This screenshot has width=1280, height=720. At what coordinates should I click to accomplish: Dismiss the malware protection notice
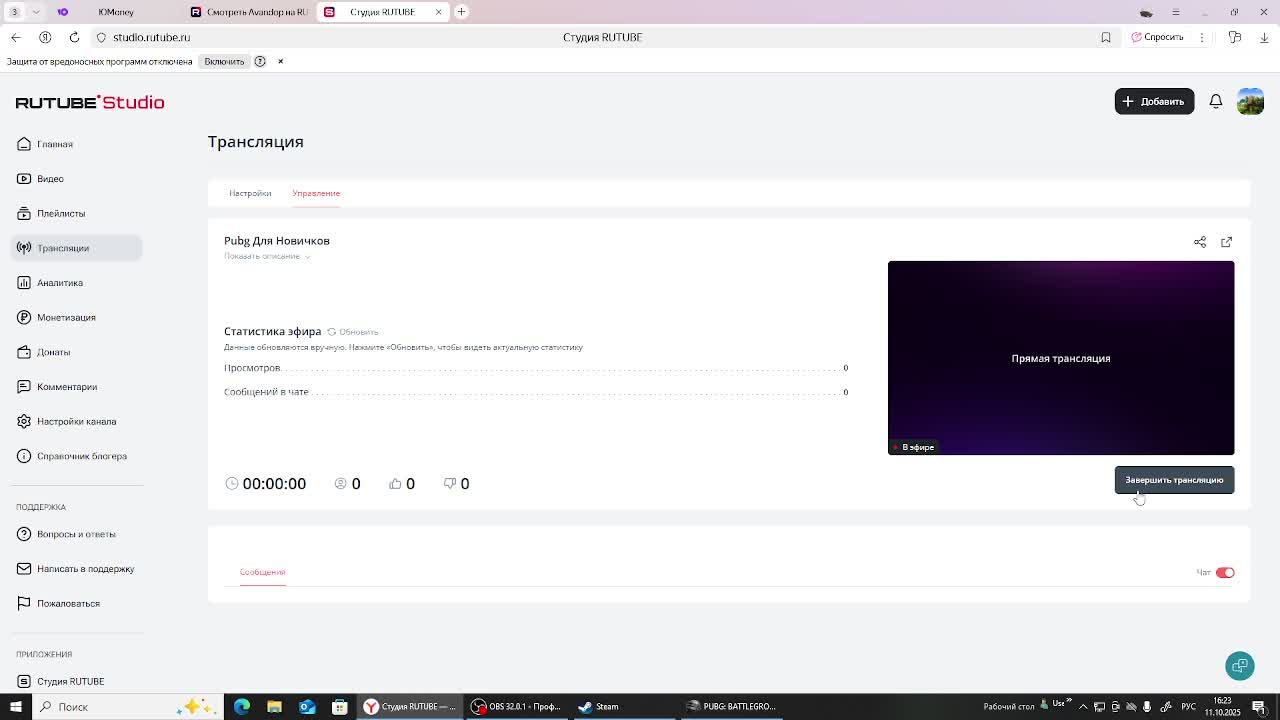280,62
